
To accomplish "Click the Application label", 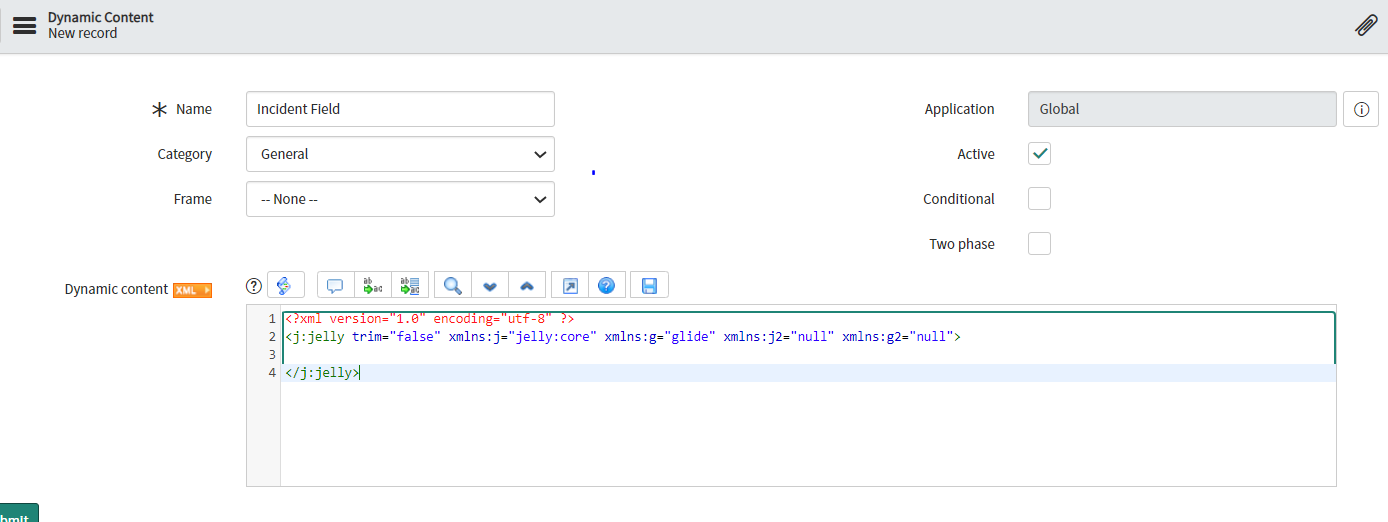I will click(960, 109).
